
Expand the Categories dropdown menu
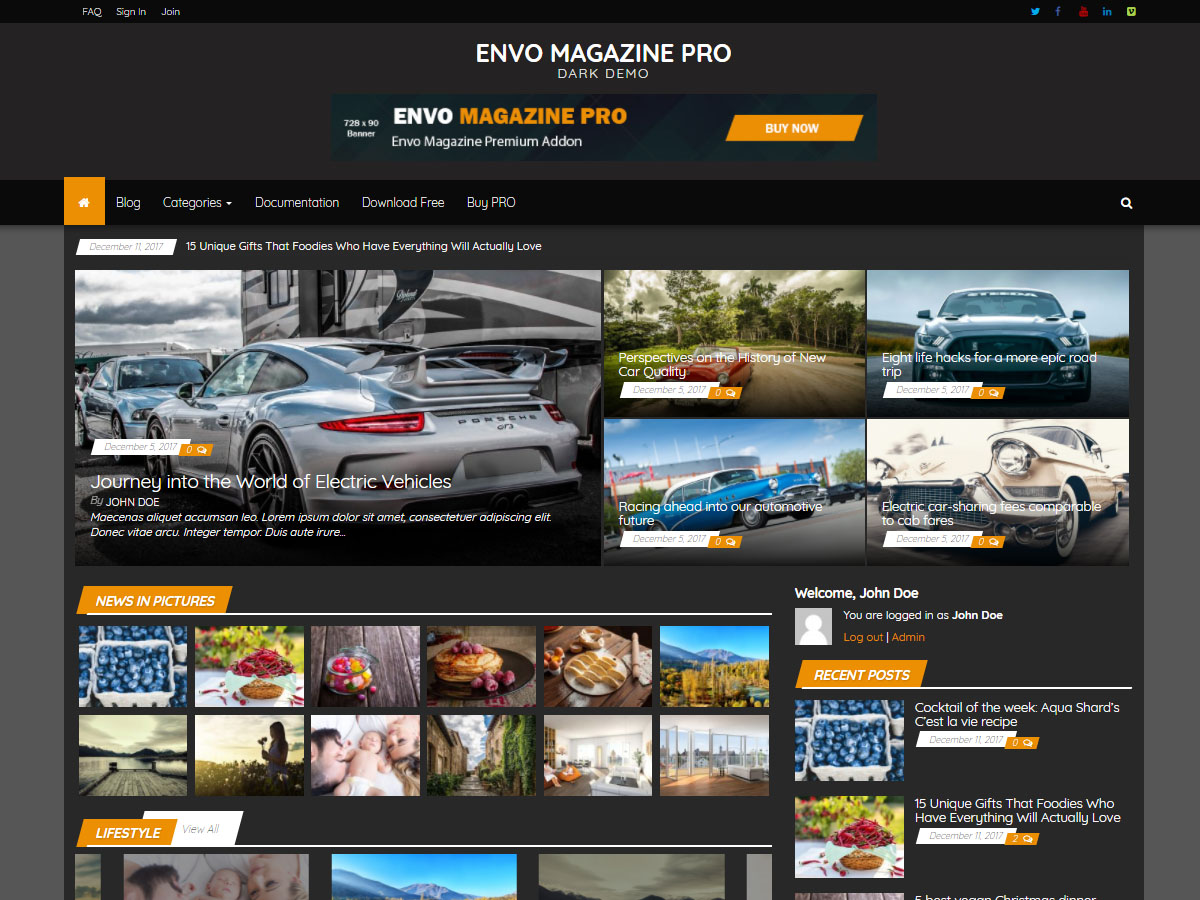tap(197, 202)
